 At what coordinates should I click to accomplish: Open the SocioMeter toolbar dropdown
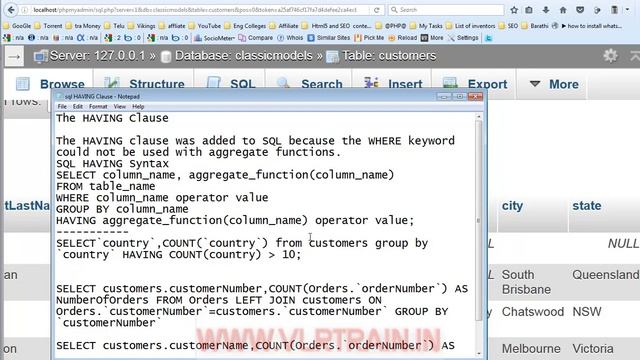[x=215, y=38]
